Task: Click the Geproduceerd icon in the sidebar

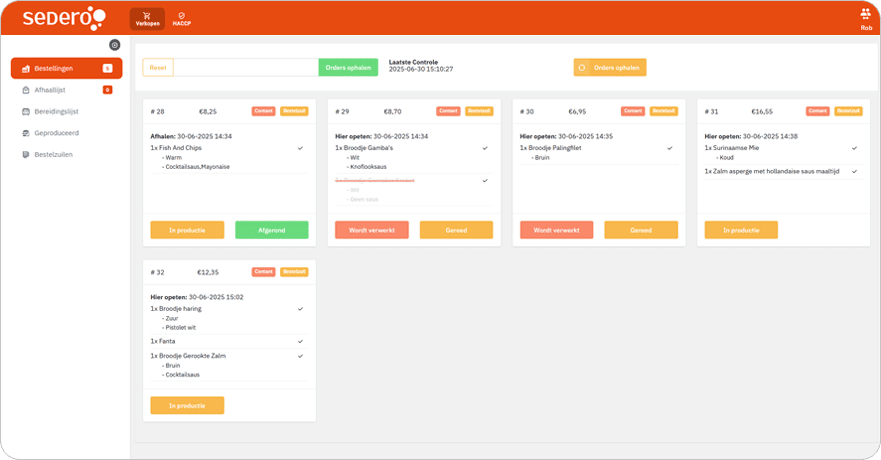Action: point(26,133)
